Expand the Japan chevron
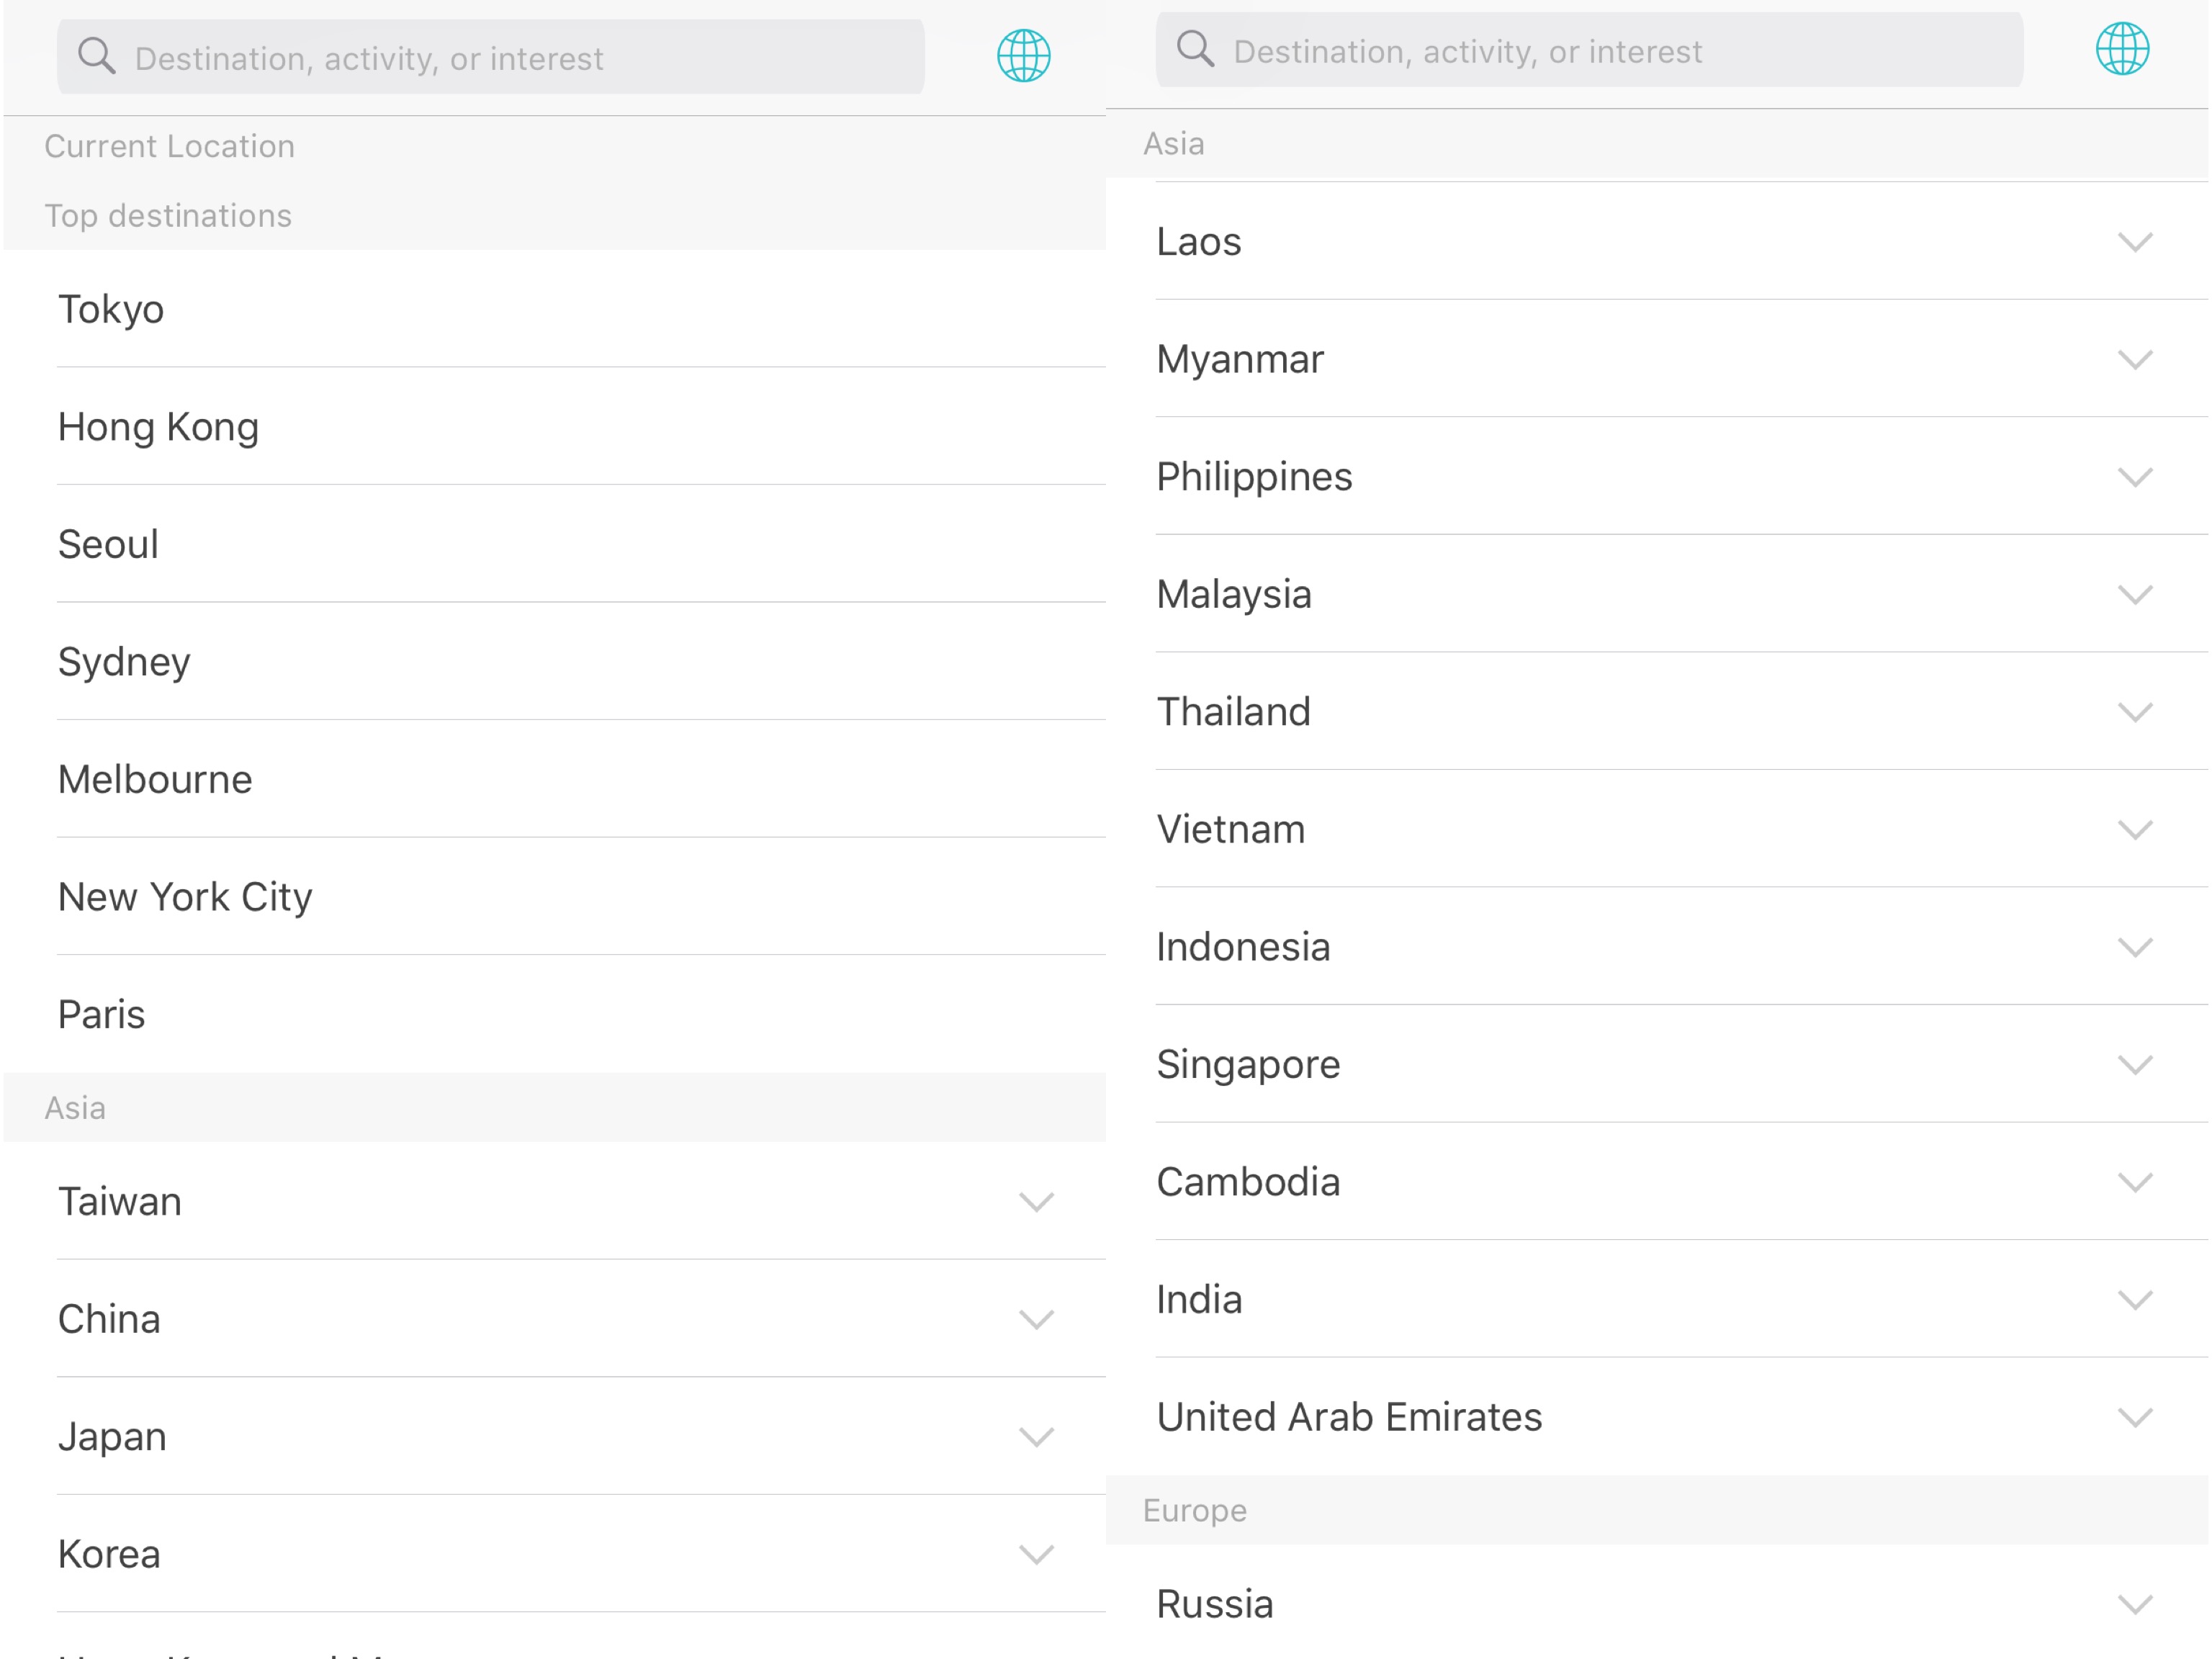 coord(1036,1436)
